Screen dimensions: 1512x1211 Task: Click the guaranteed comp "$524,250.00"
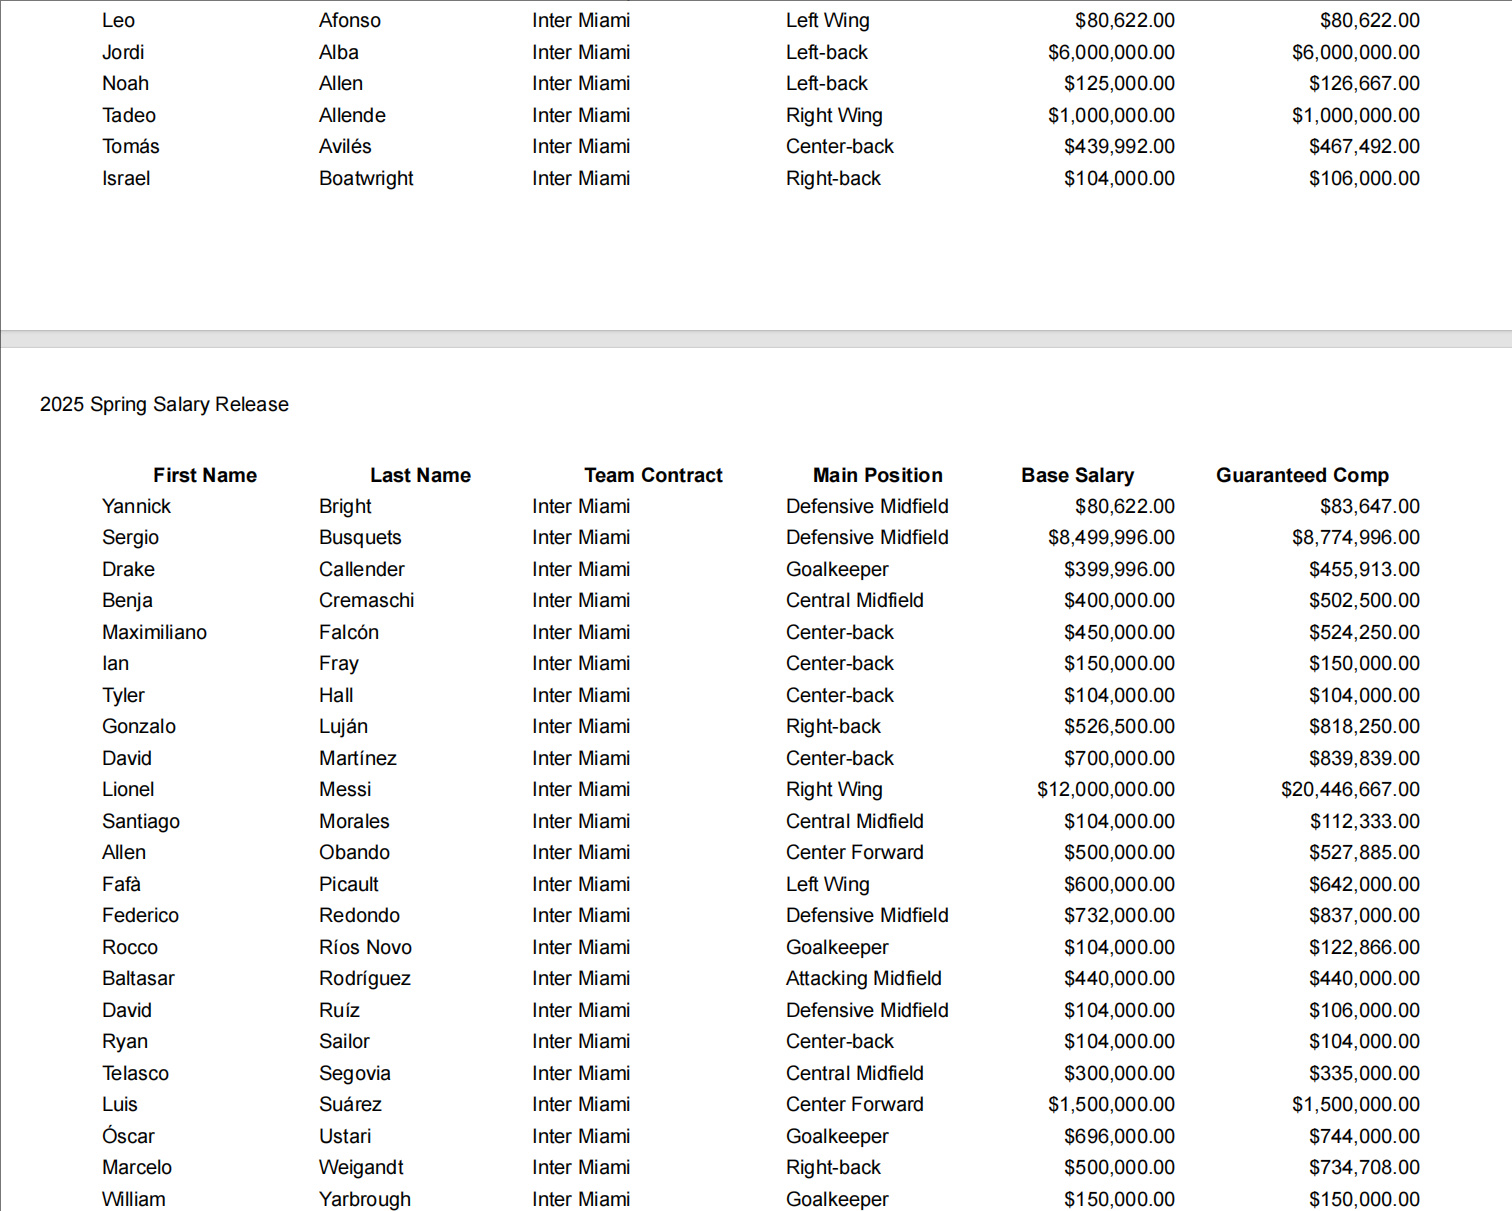point(1364,632)
